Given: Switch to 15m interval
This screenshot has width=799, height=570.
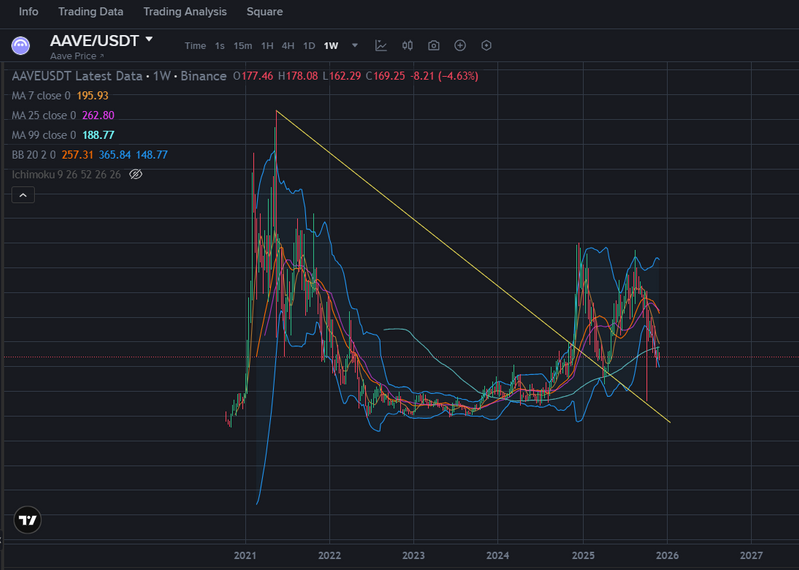Looking at the screenshot, I should (x=242, y=45).
